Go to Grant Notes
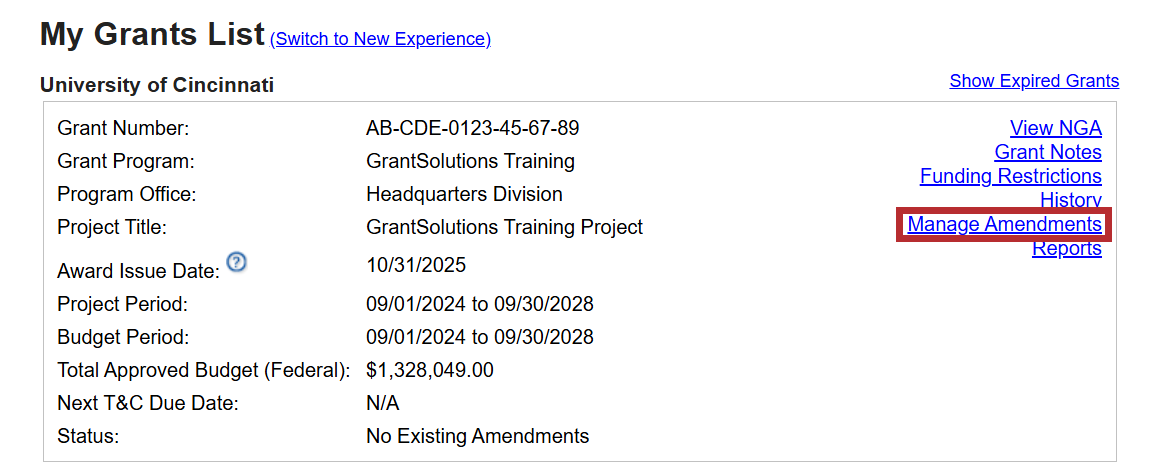The image size is (1158, 472). [1047, 152]
